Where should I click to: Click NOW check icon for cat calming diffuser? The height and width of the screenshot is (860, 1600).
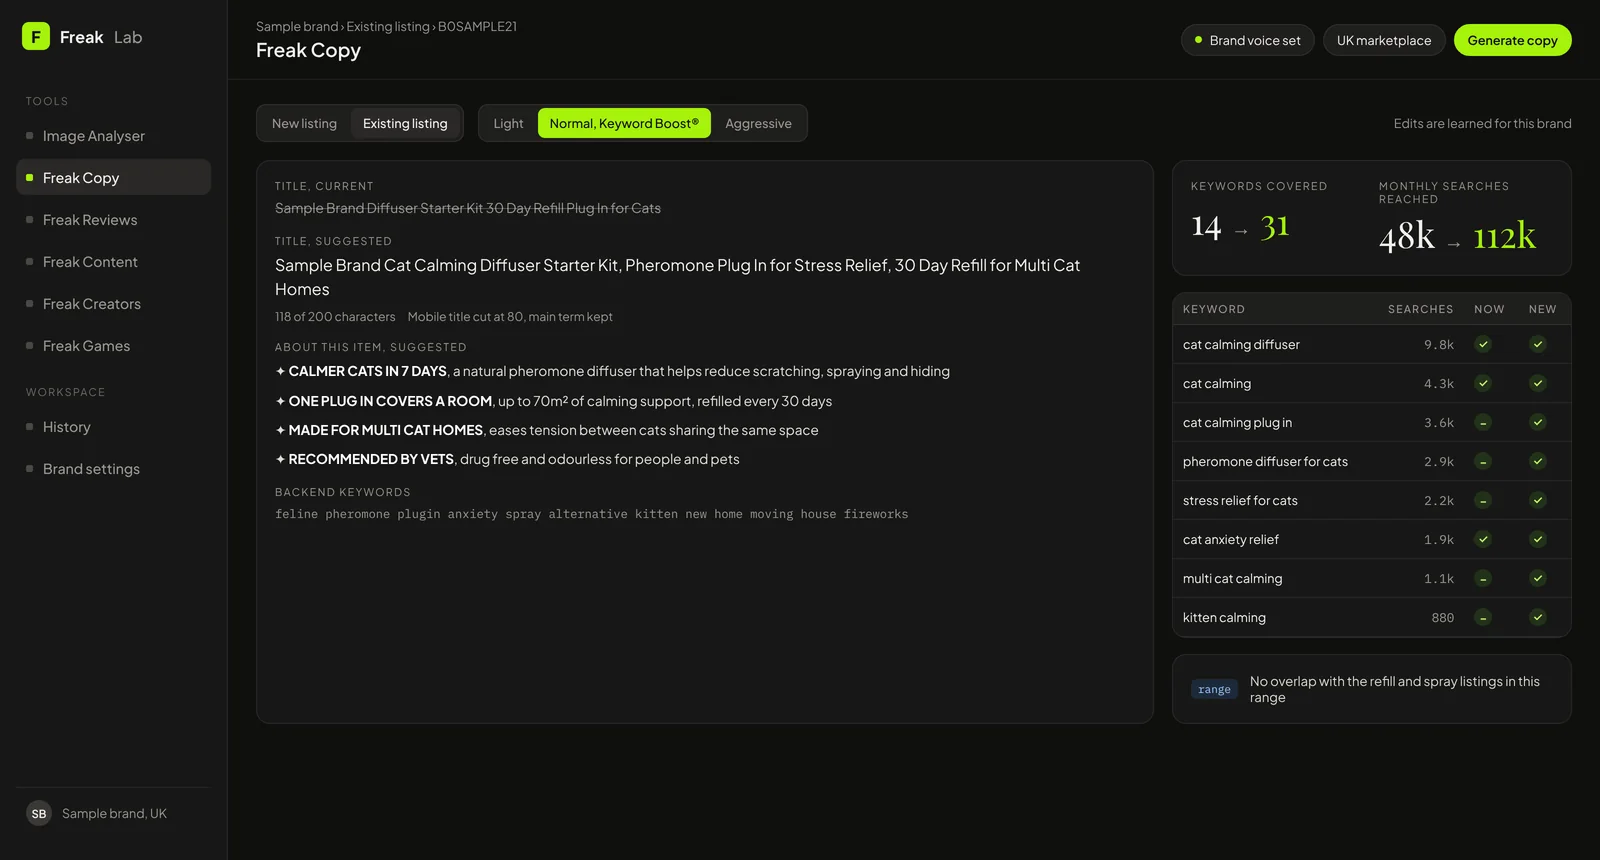[x=1483, y=344]
